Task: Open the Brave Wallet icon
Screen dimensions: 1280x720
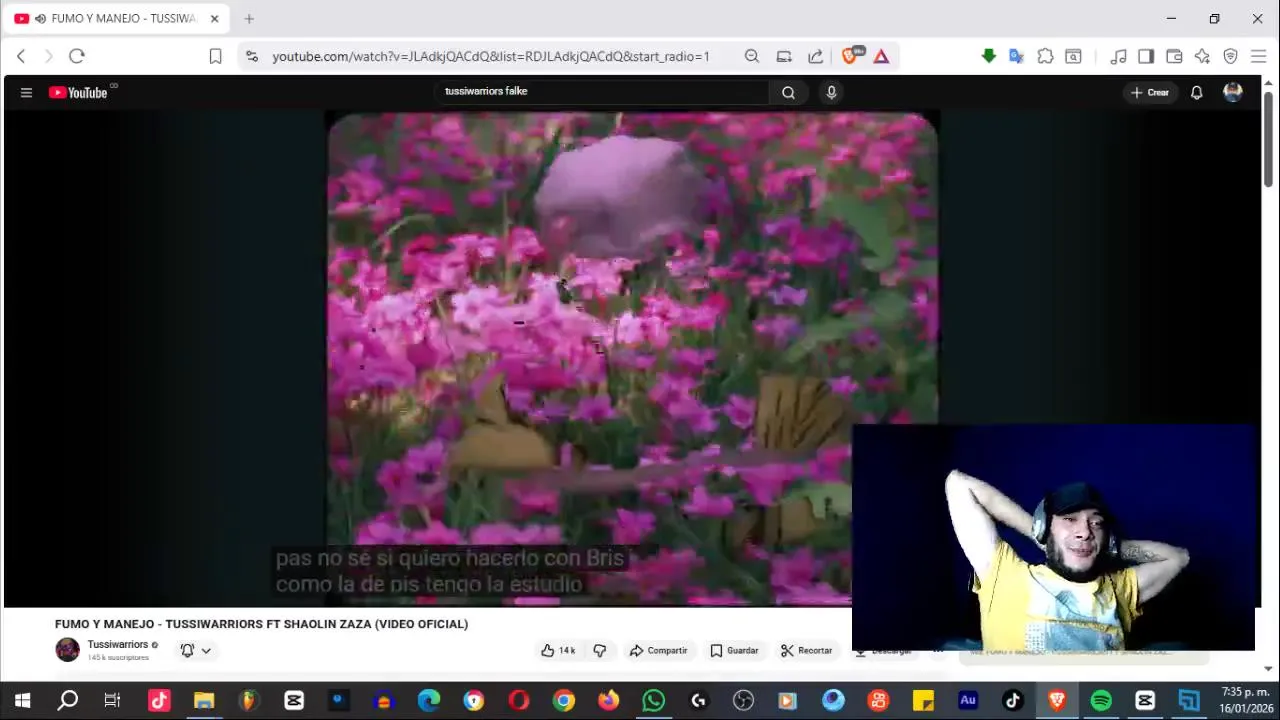Action: [1174, 57]
